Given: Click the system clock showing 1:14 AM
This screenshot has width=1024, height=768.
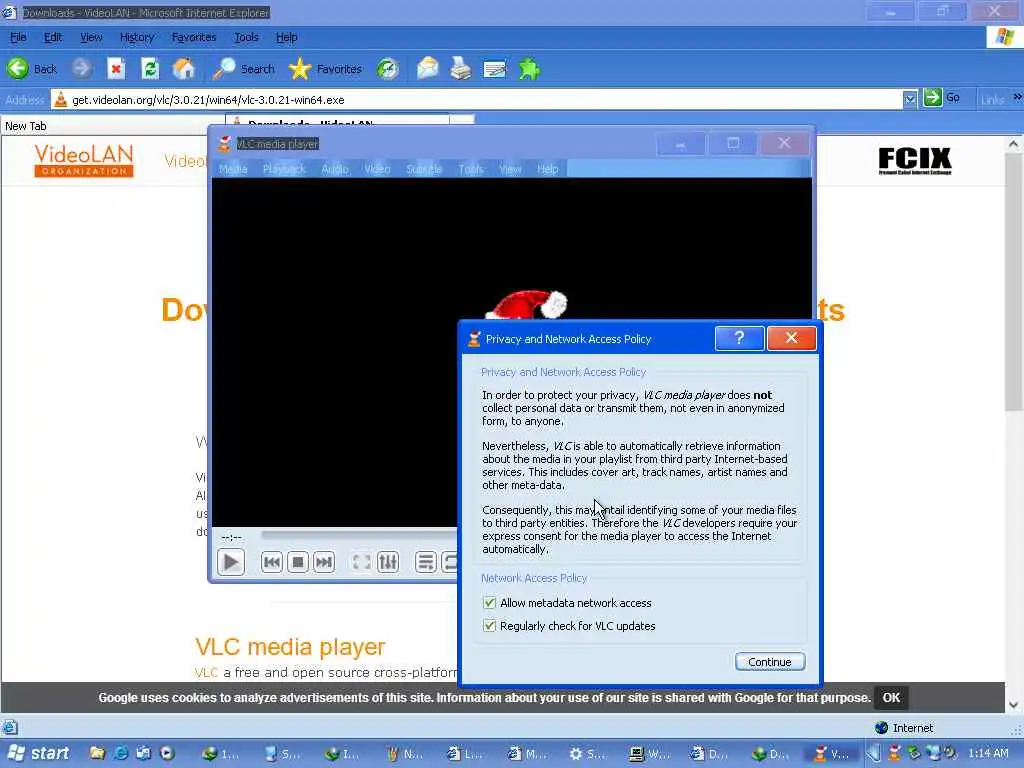Looking at the screenshot, I should (x=988, y=754).
